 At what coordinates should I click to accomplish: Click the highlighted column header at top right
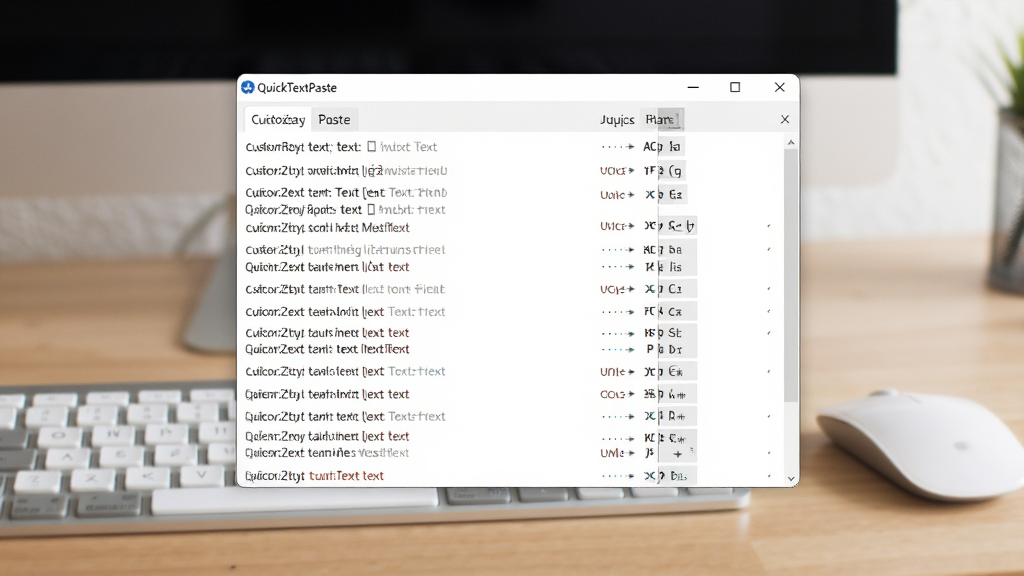tap(662, 120)
